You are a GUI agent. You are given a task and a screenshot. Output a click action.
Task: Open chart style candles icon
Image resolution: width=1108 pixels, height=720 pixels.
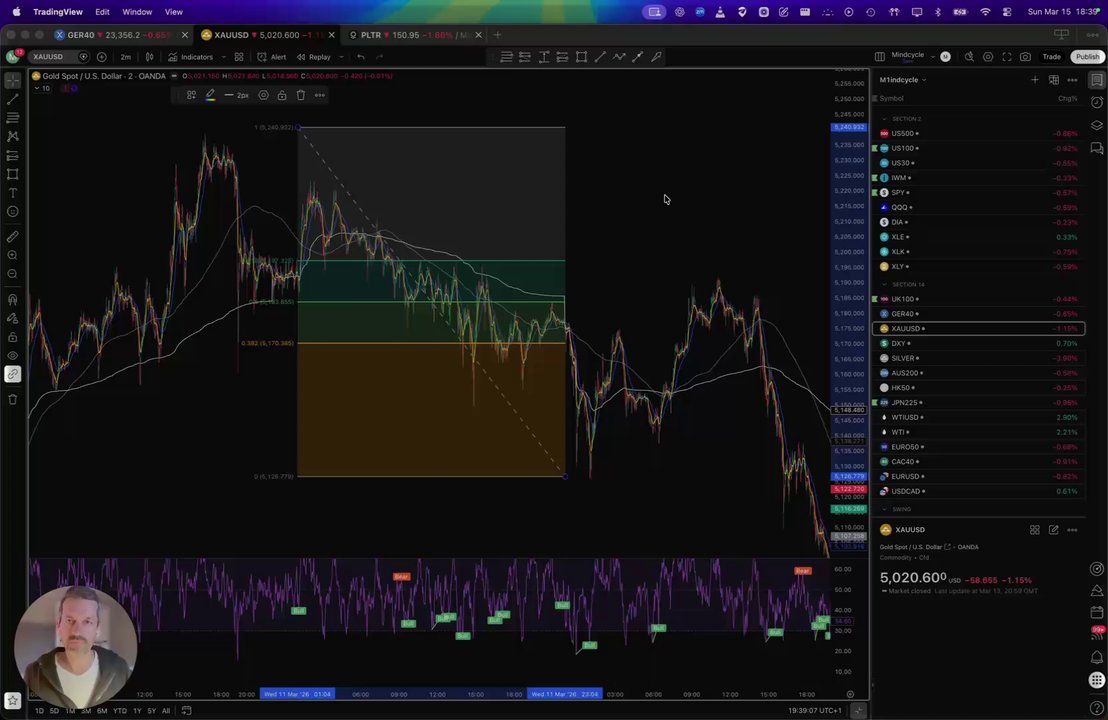(x=149, y=57)
